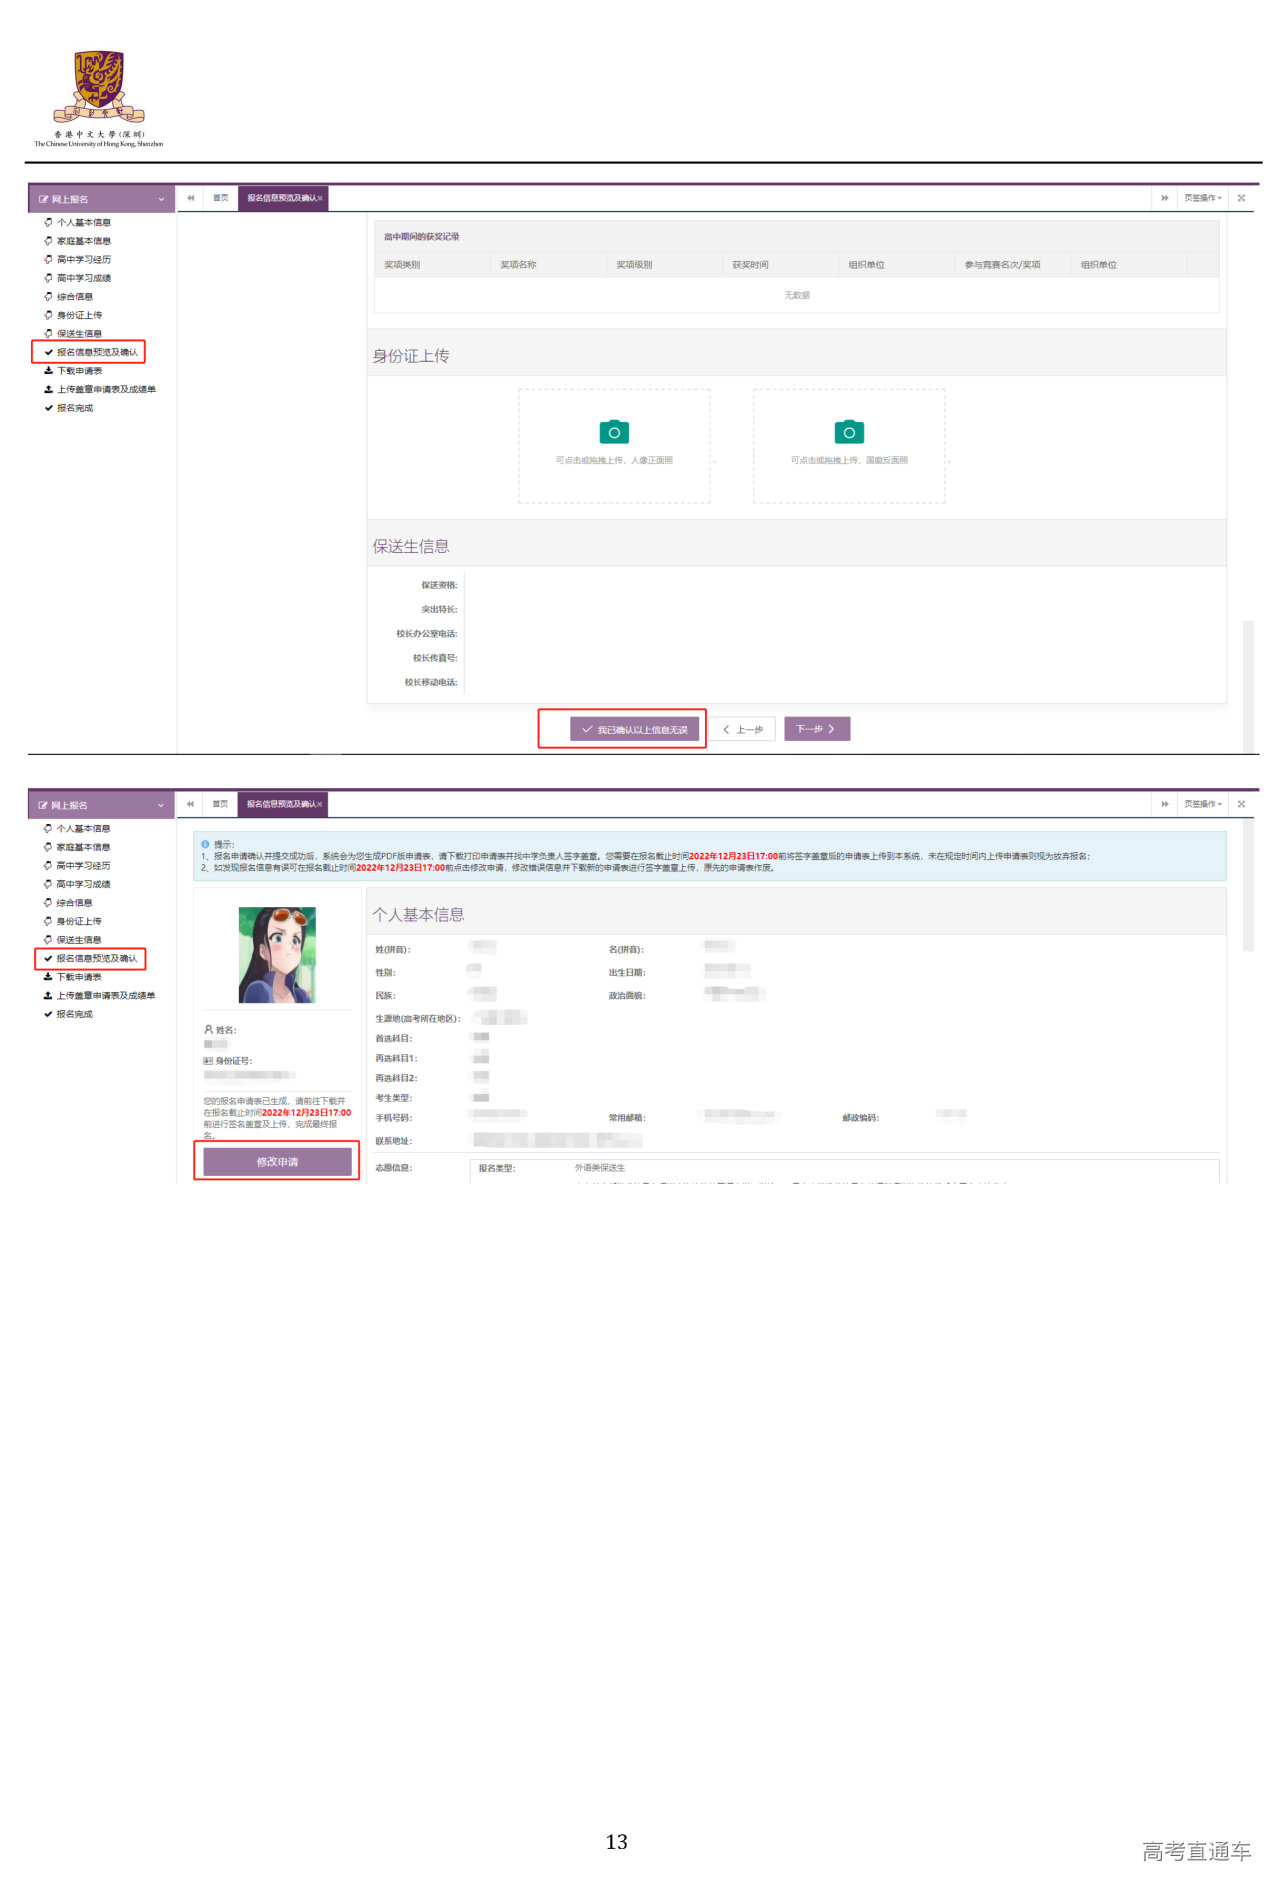Close 报名信息预览及确认 tab in upper screenshot
The width and height of the screenshot is (1280, 1891).
coord(320,199)
